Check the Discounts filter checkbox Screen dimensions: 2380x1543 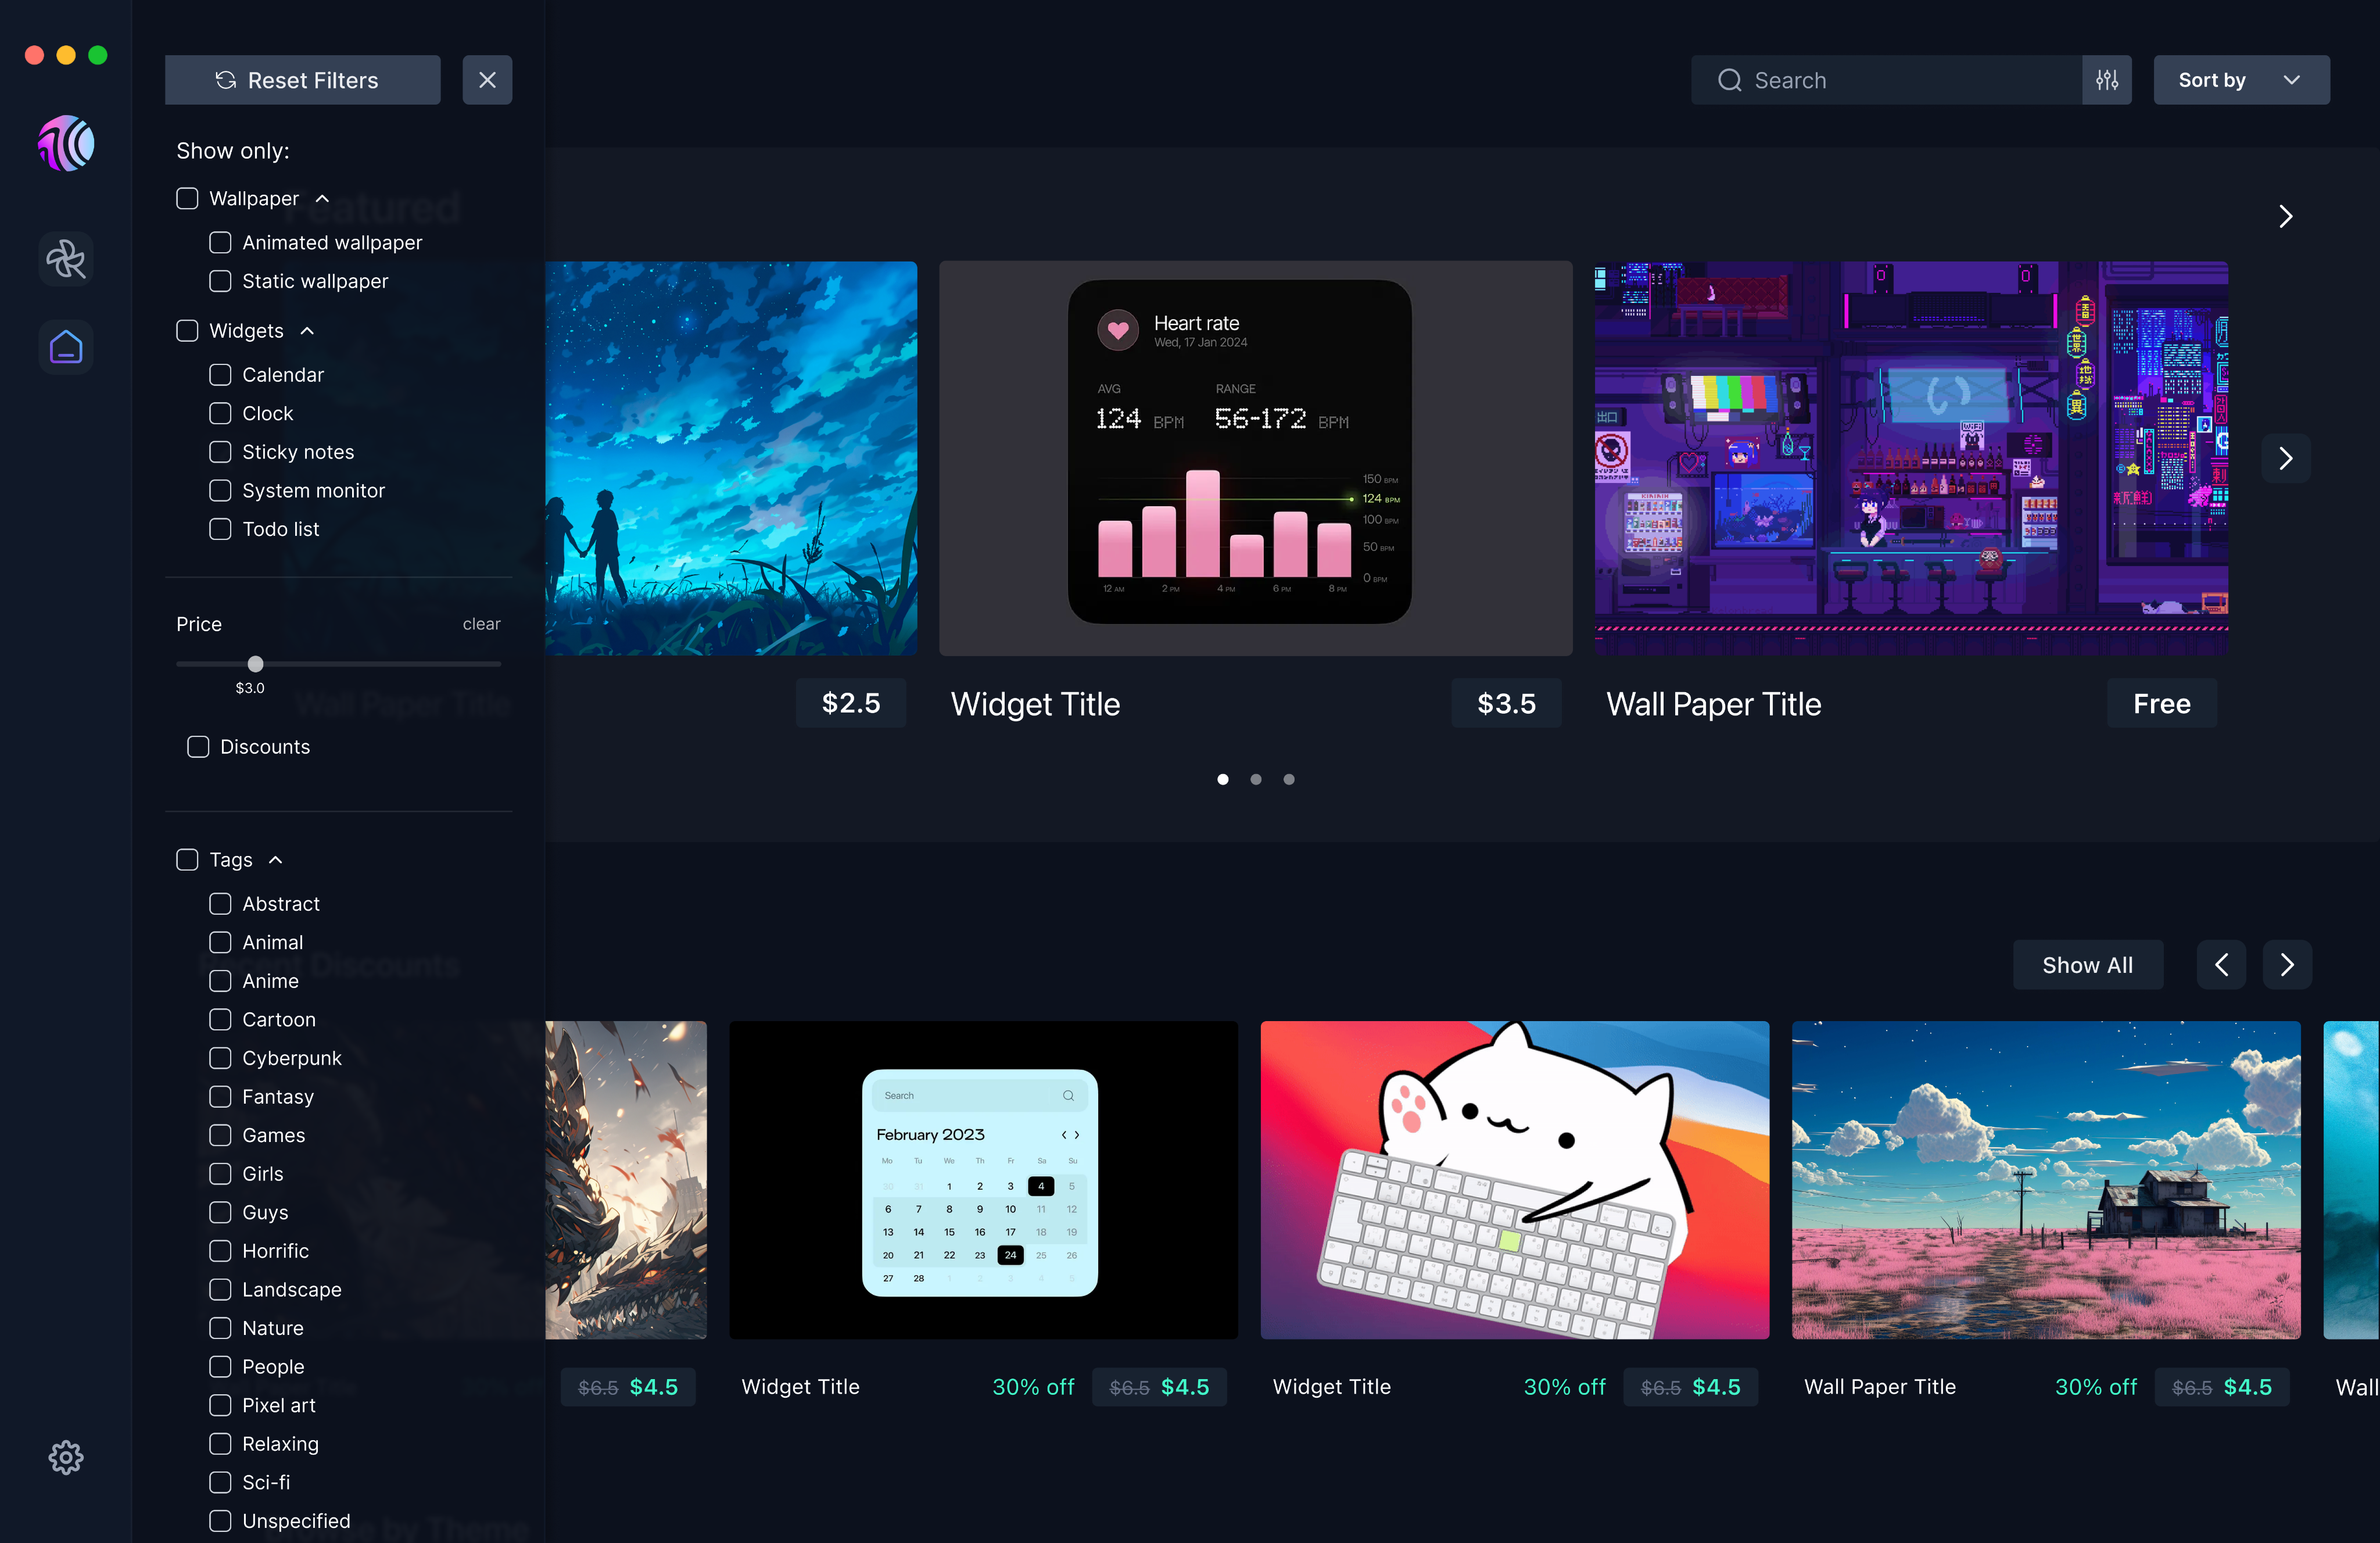(x=198, y=747)
